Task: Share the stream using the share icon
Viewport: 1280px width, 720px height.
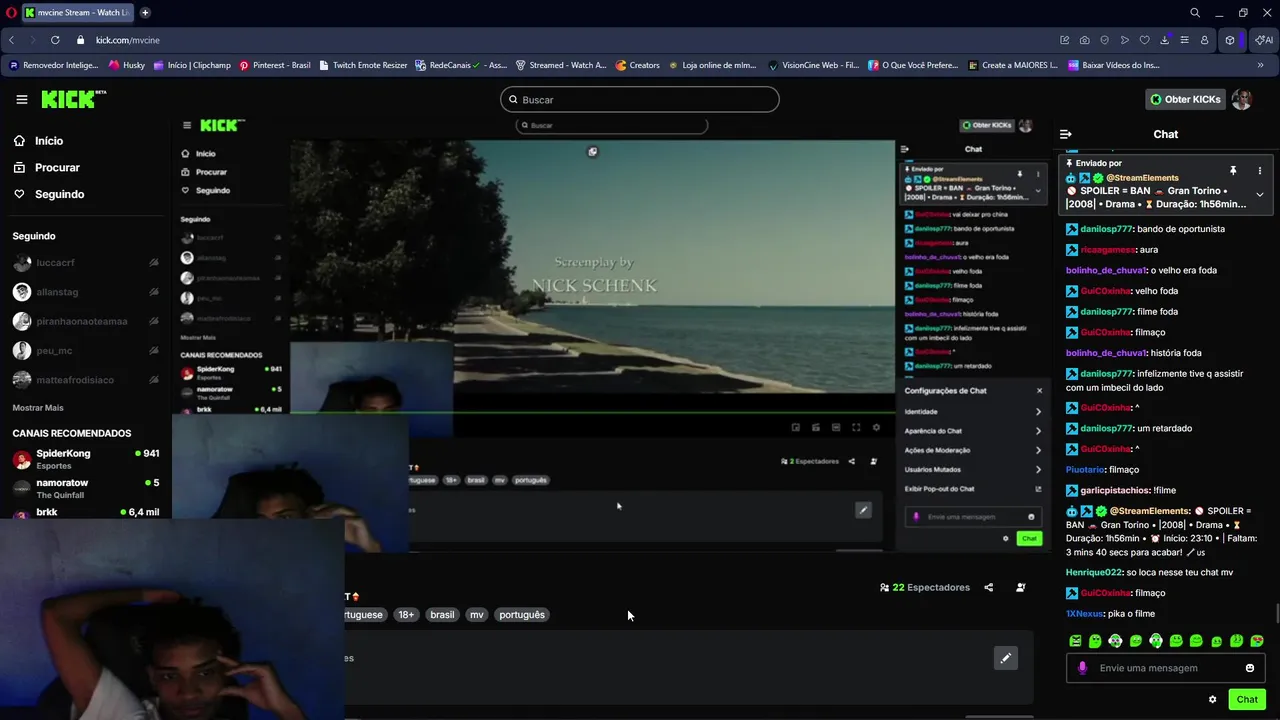Action: click(989, 587)
